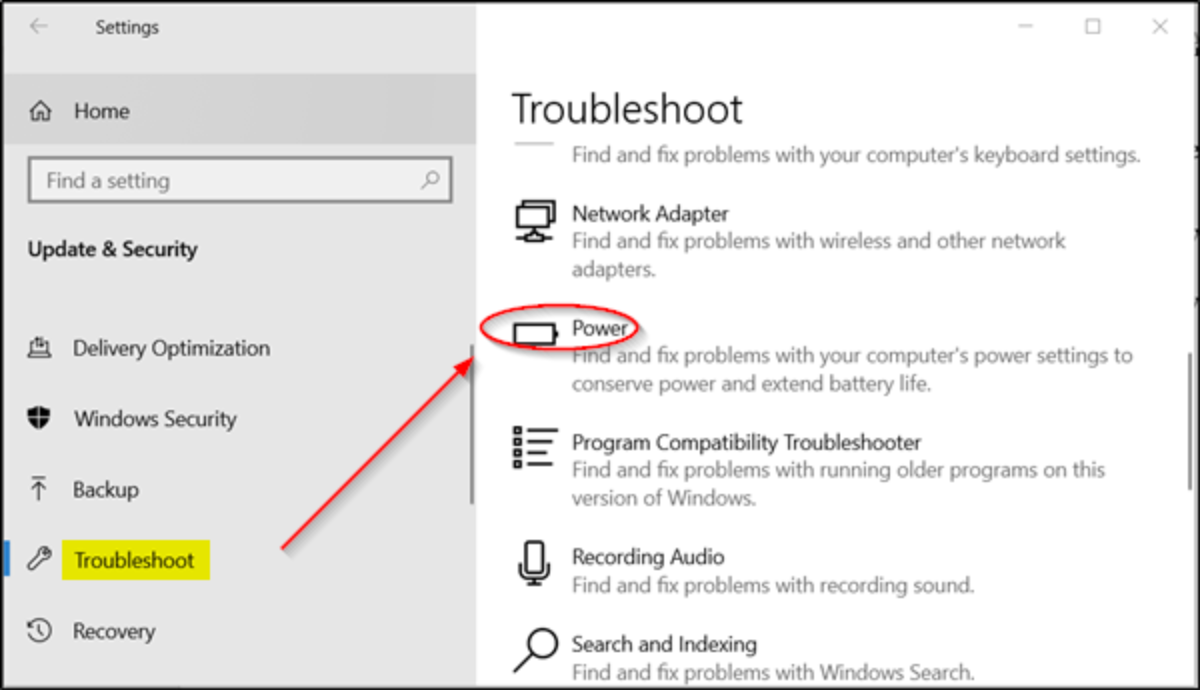Screen dimensions: 1200x690
Task: Click the back arrow in Settings
Action: pos(39,27)
